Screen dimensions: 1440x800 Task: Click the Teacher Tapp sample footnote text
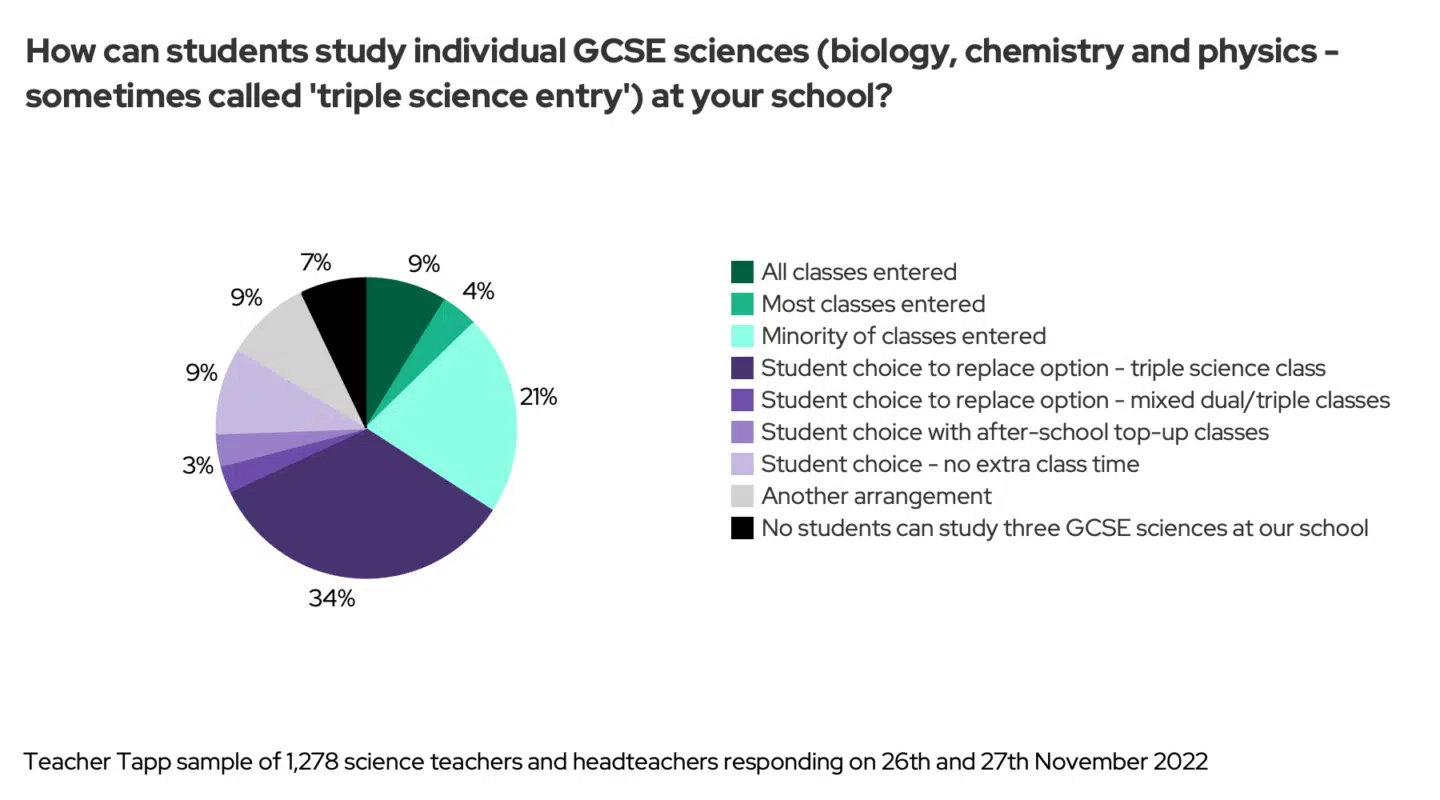(615, 762)
